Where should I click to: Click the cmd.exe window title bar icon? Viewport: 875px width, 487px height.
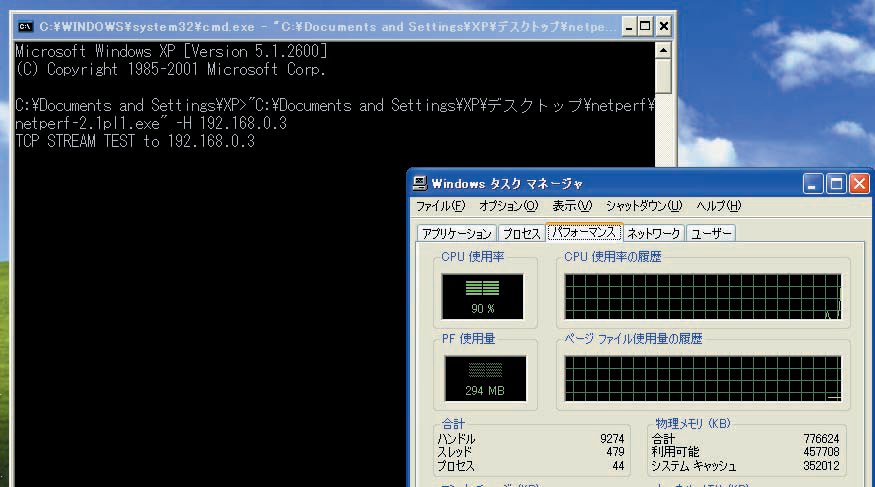pyautogui.click(x=26, y=26)
